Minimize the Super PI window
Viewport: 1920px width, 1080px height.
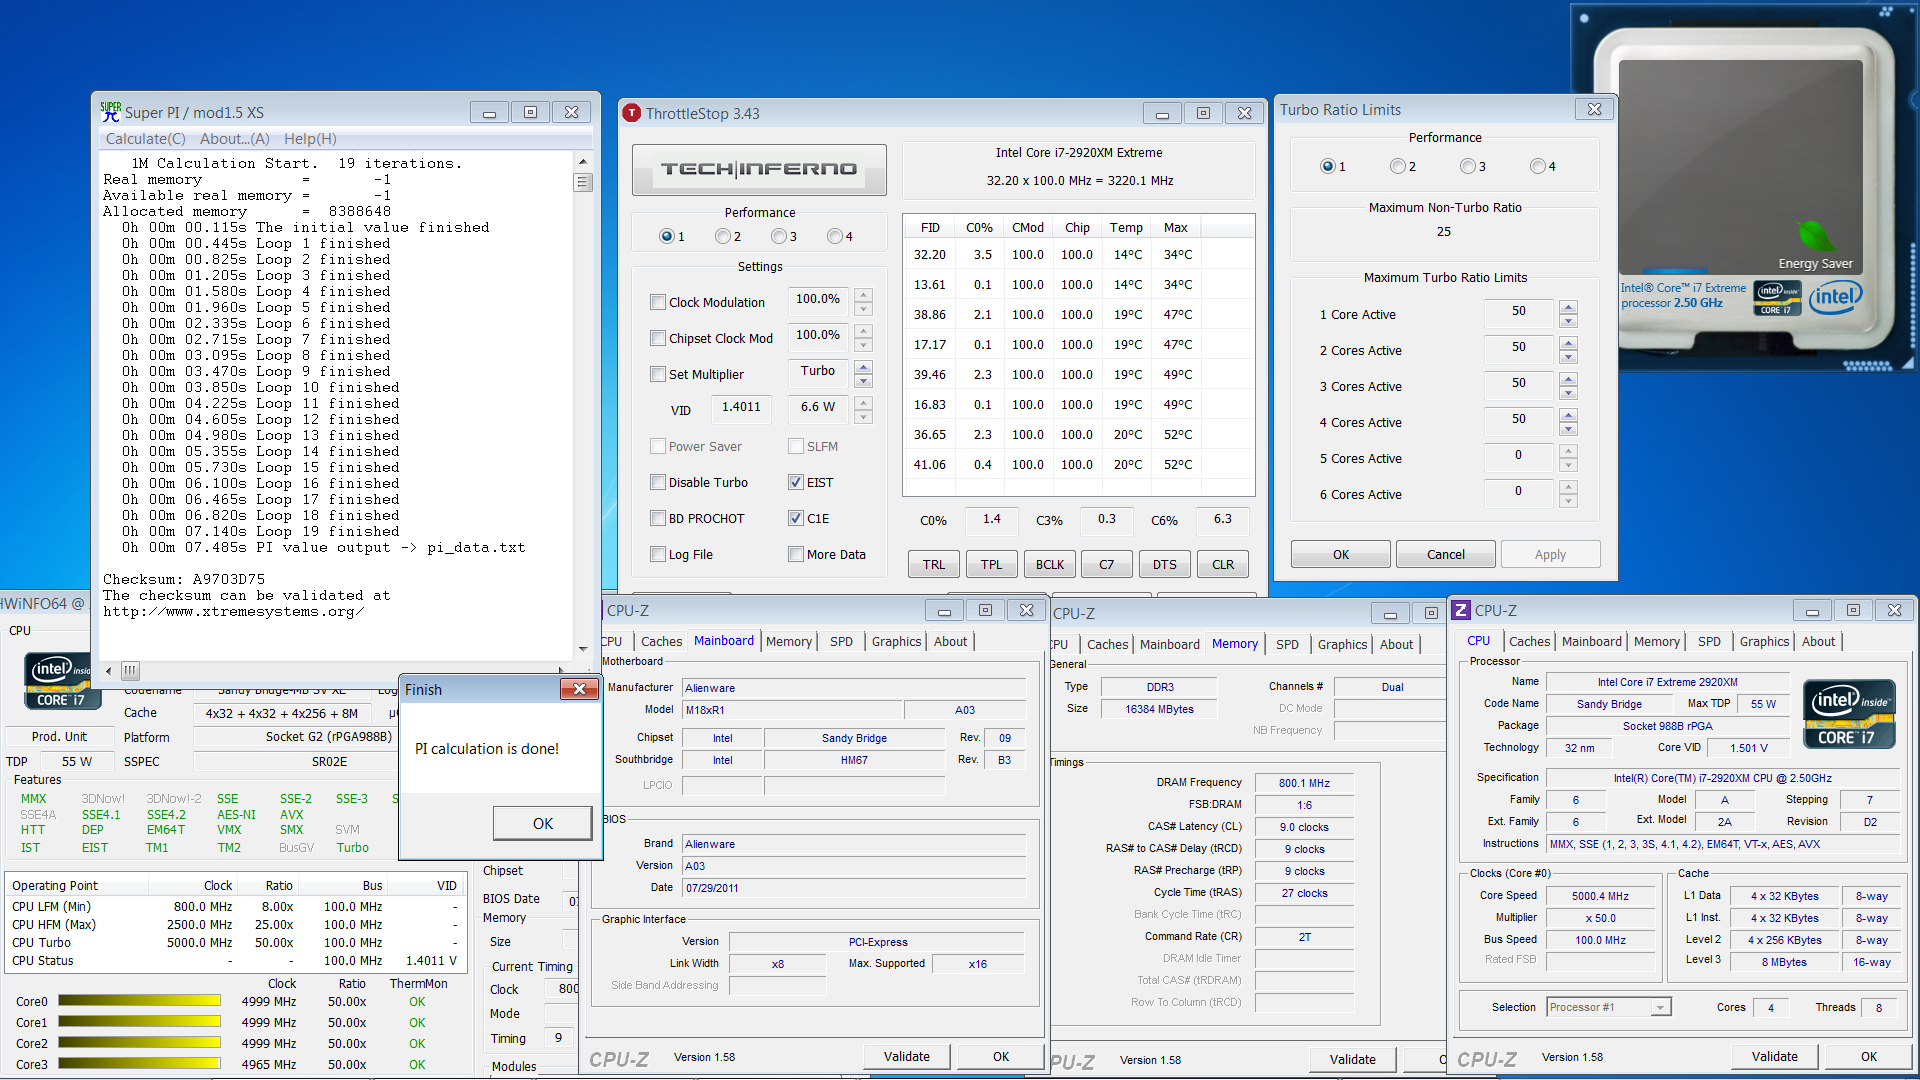489,113
